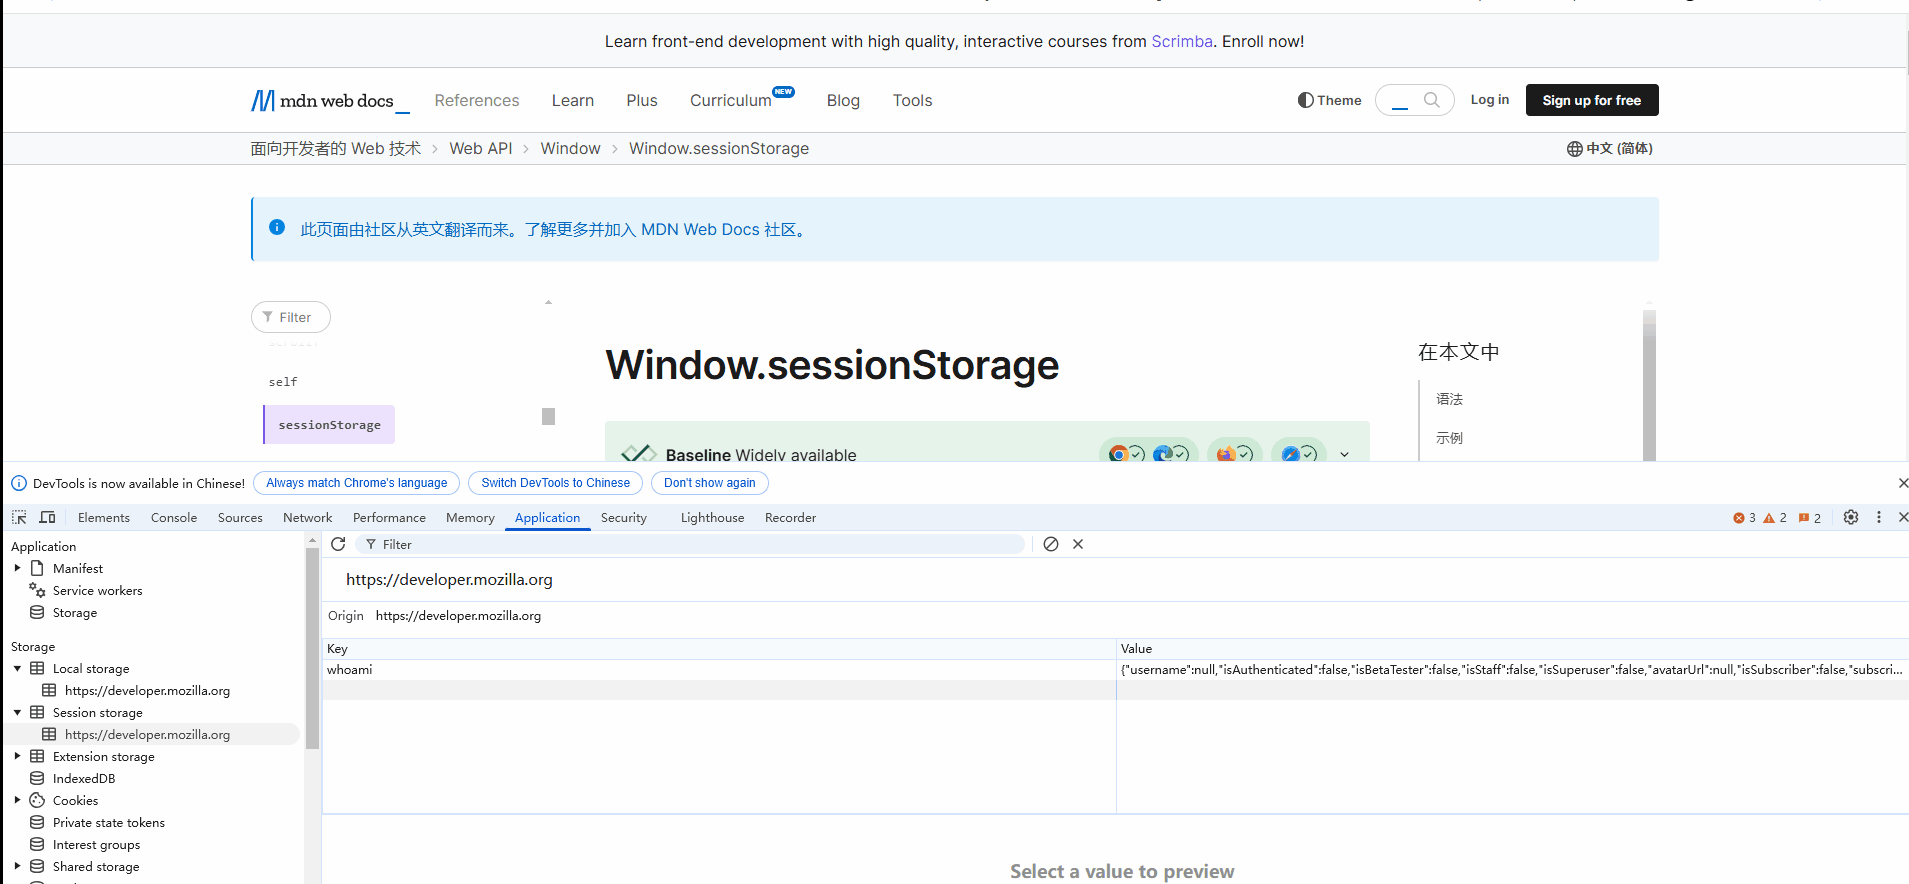Image resolution: width=1909 pixels, height=884 pixels.
Task: Click the Log in link
Action: tap(1490, 99)
